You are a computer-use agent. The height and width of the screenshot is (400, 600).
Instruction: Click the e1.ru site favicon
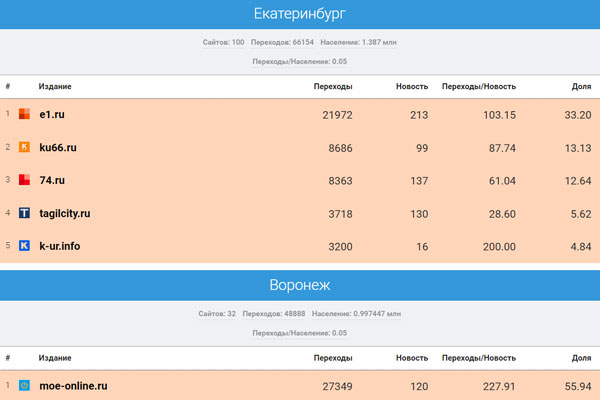coord(25,115)
